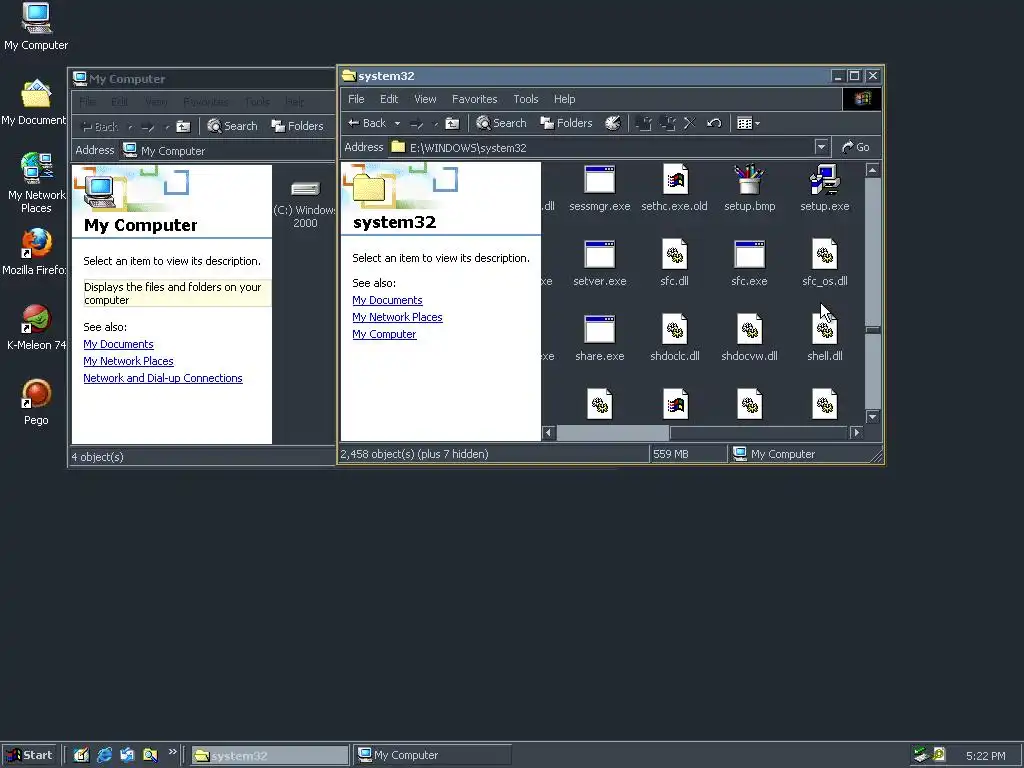The image size is (1024, 768).
Task: Click the vertical scrollbar thumb in system32
Action: 872,330
